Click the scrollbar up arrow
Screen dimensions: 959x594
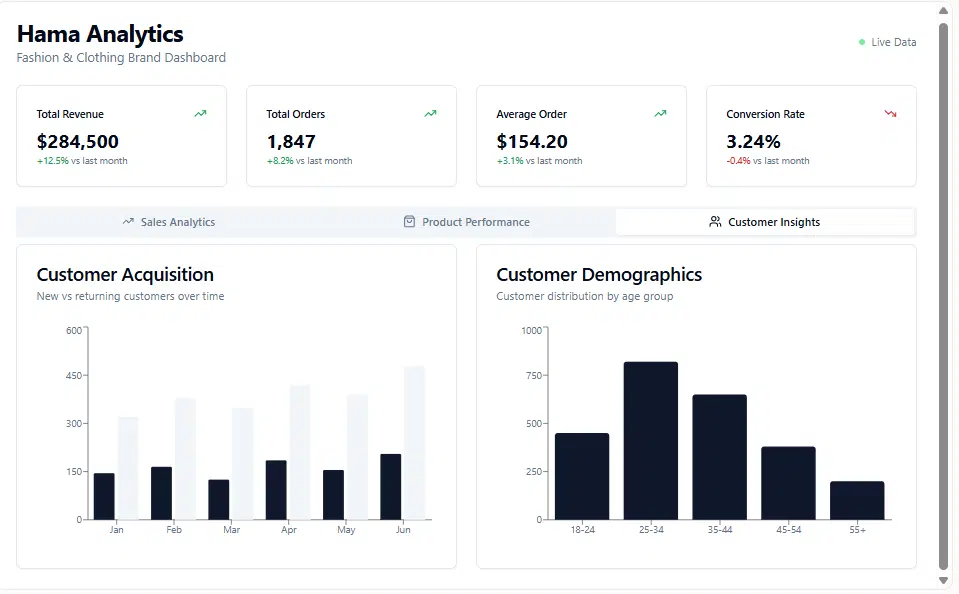point(943,11)
